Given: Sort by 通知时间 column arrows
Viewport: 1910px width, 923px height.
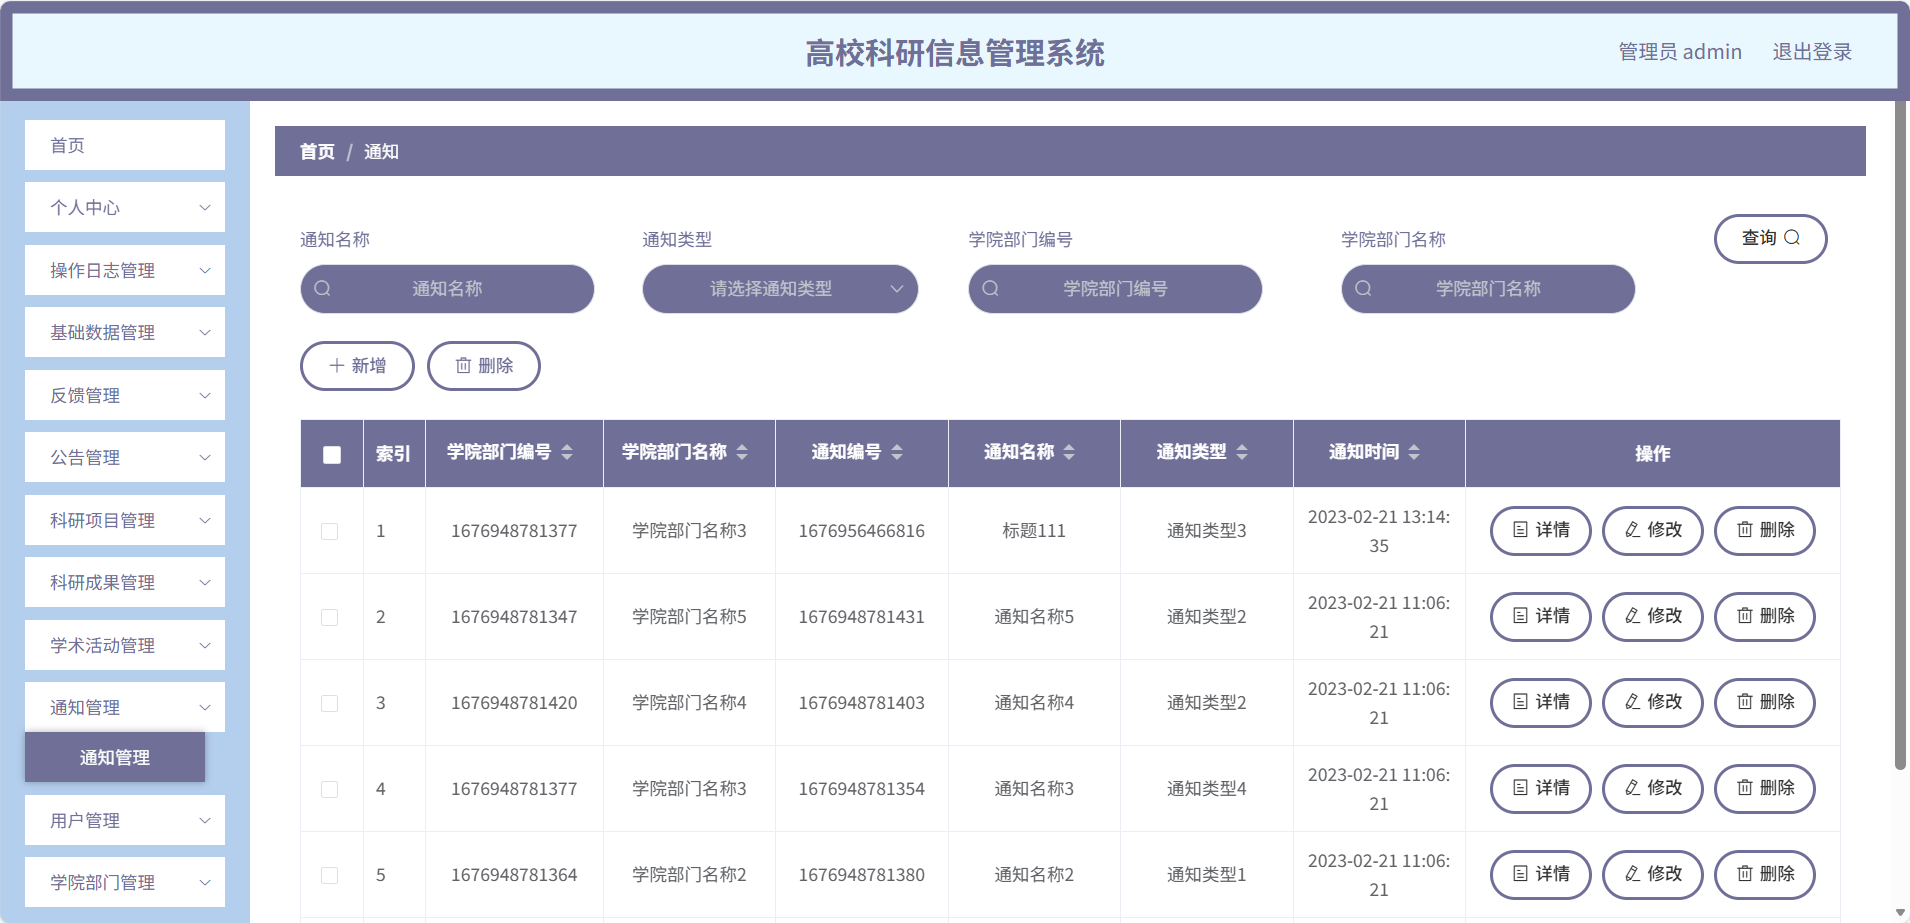Looking at the screenshot, I should [1414, 452].
